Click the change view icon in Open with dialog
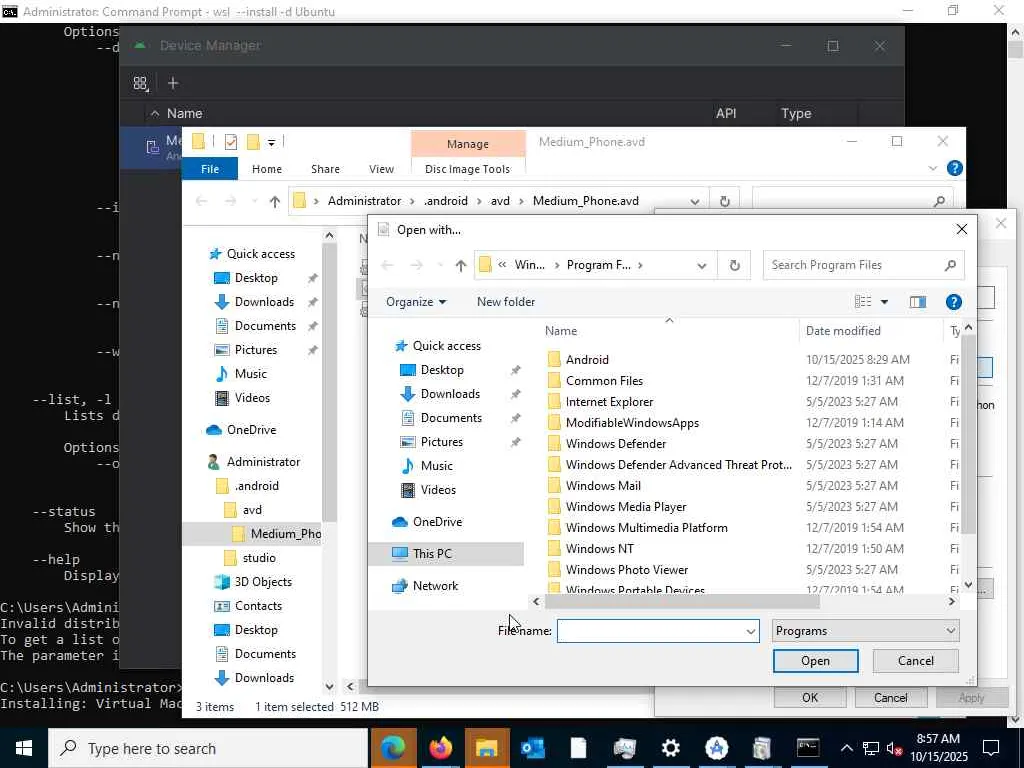This screenshot has height=768, width=1024. click(x=863, y=302)
